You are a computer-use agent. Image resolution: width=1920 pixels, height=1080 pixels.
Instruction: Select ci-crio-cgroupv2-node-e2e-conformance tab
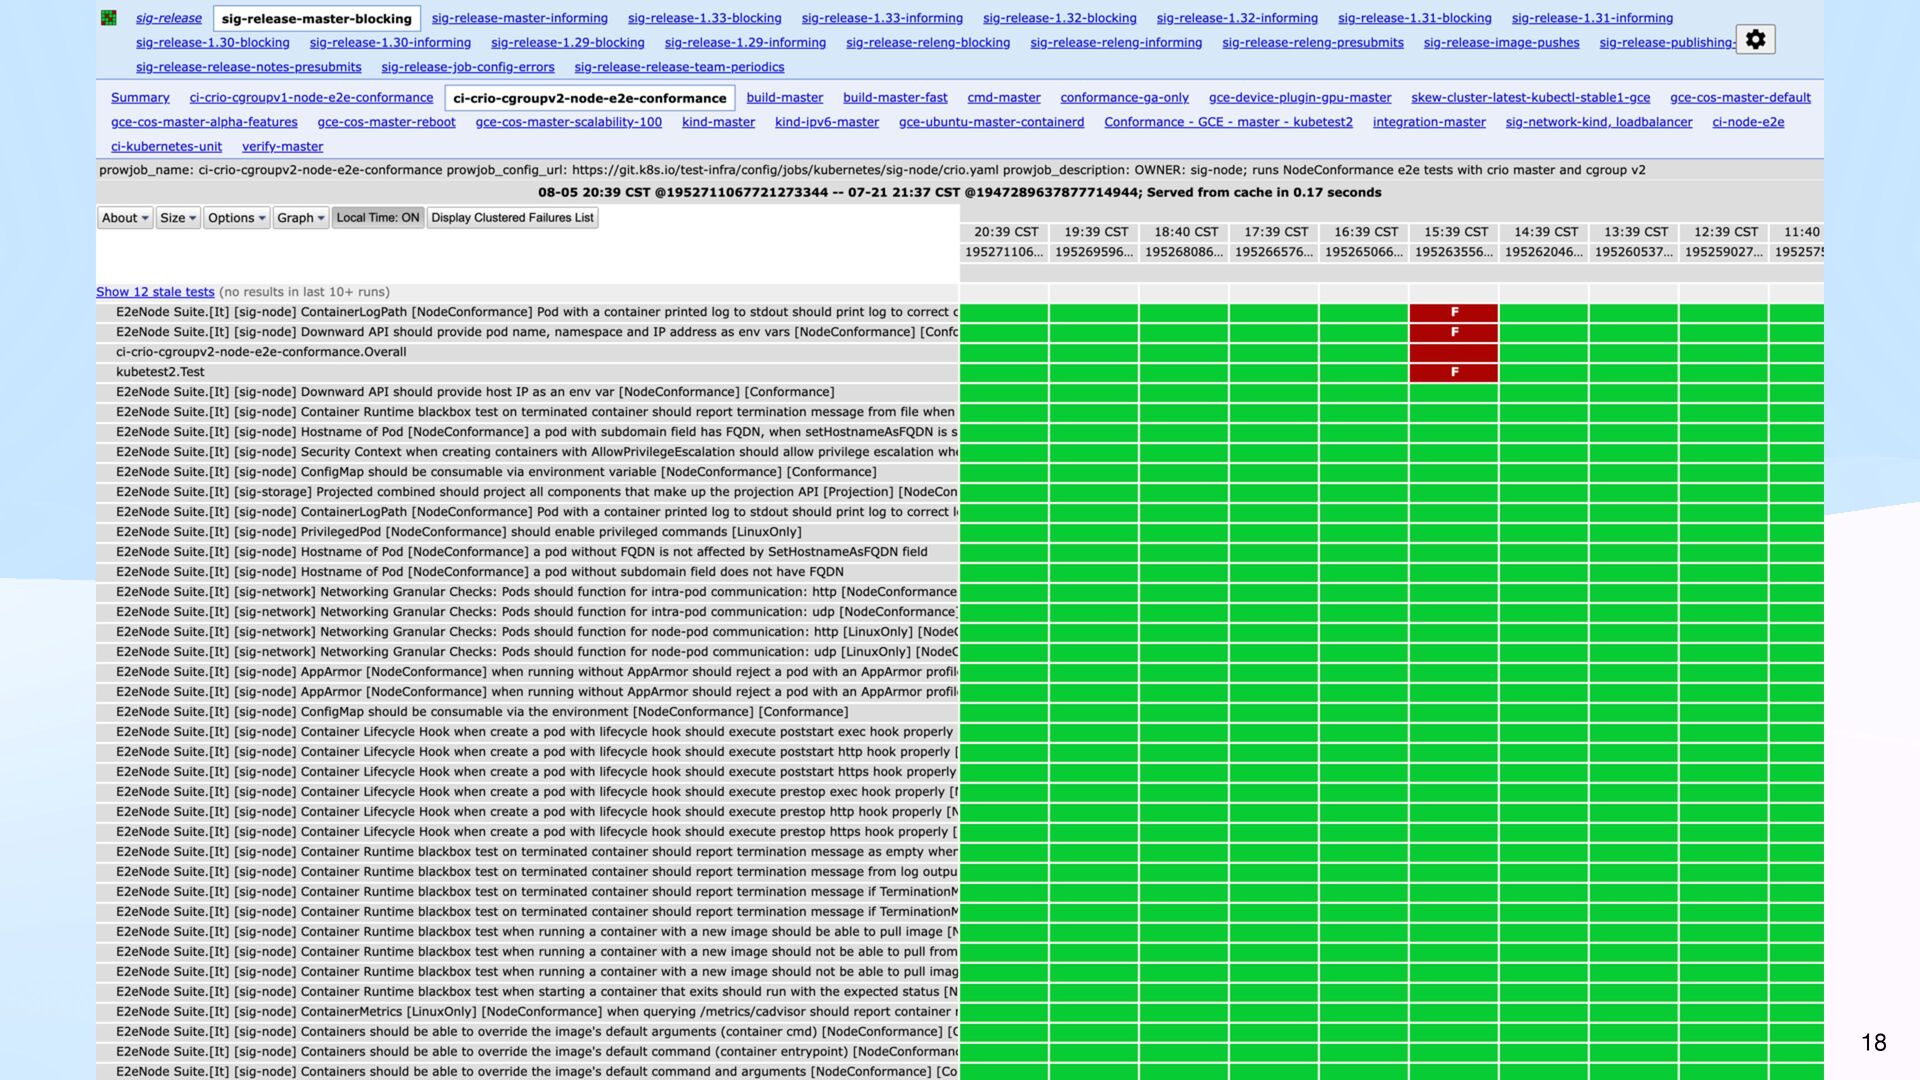point(590,98)
